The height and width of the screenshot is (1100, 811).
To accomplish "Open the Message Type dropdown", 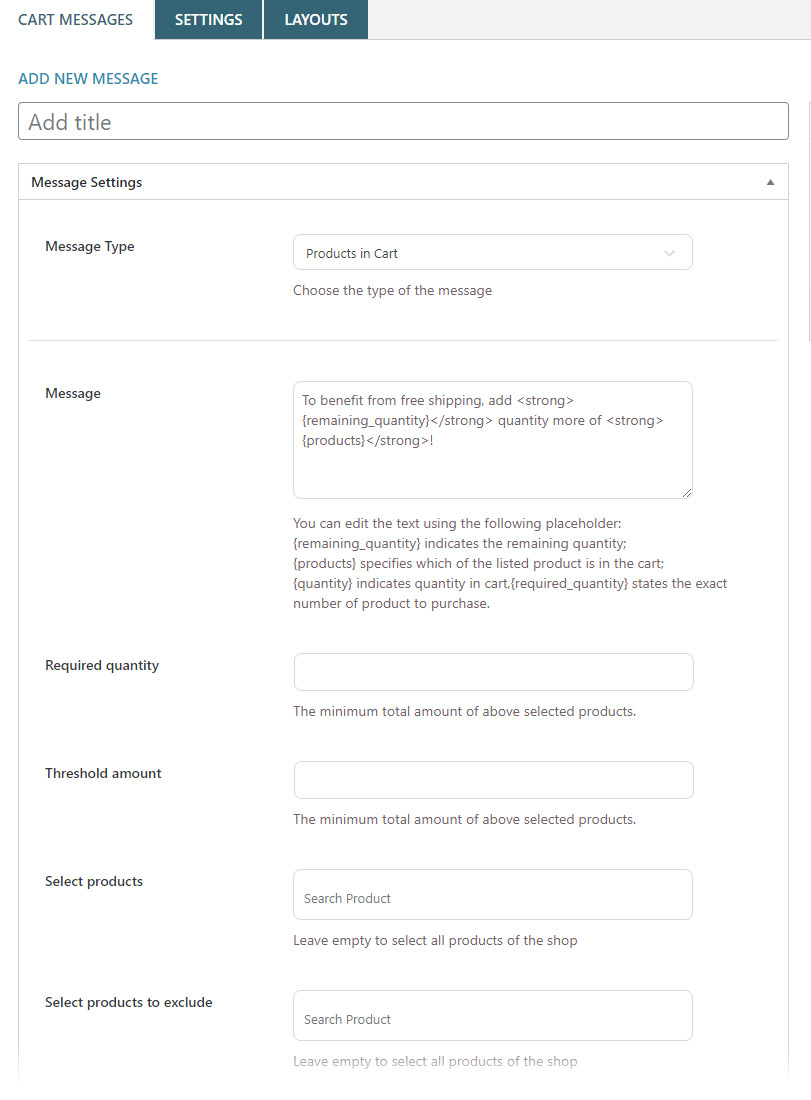I will (x=492, y=253).
